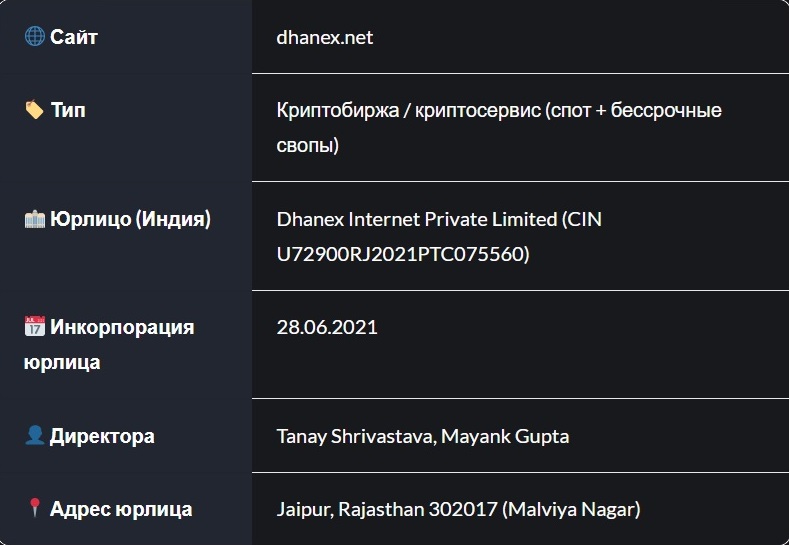Click the Инкорпорация юрлица label
Image resolution: width=789 pixels, height=545 pixels.
pos(108,344)
